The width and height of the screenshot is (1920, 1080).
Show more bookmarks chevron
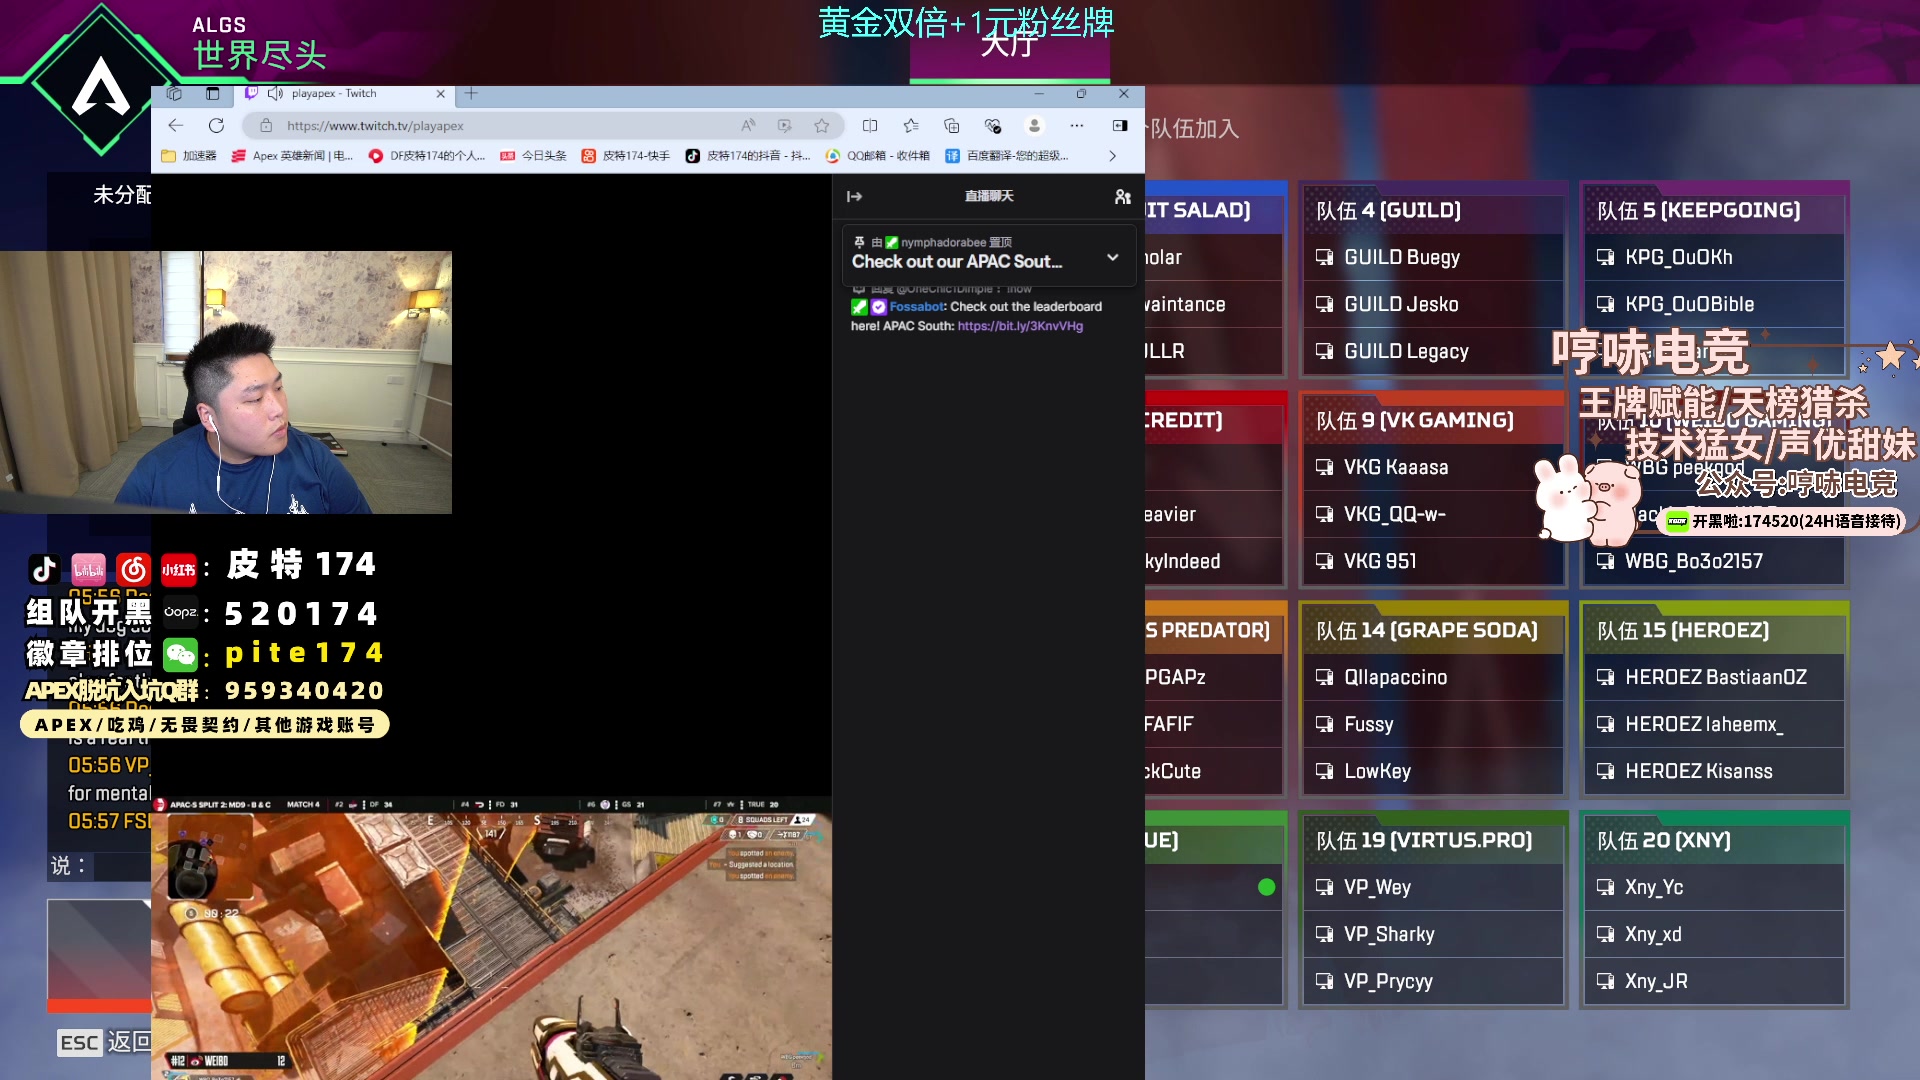(x=1112, y=156)
